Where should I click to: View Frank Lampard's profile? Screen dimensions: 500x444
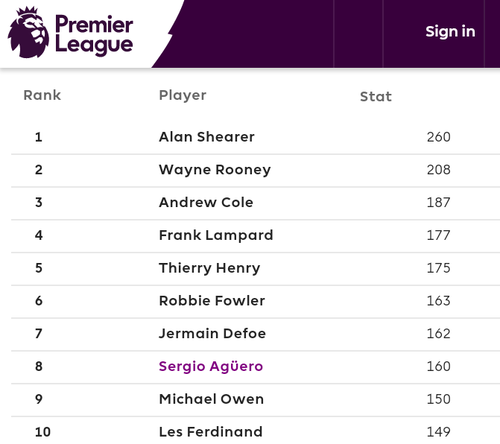216,235
